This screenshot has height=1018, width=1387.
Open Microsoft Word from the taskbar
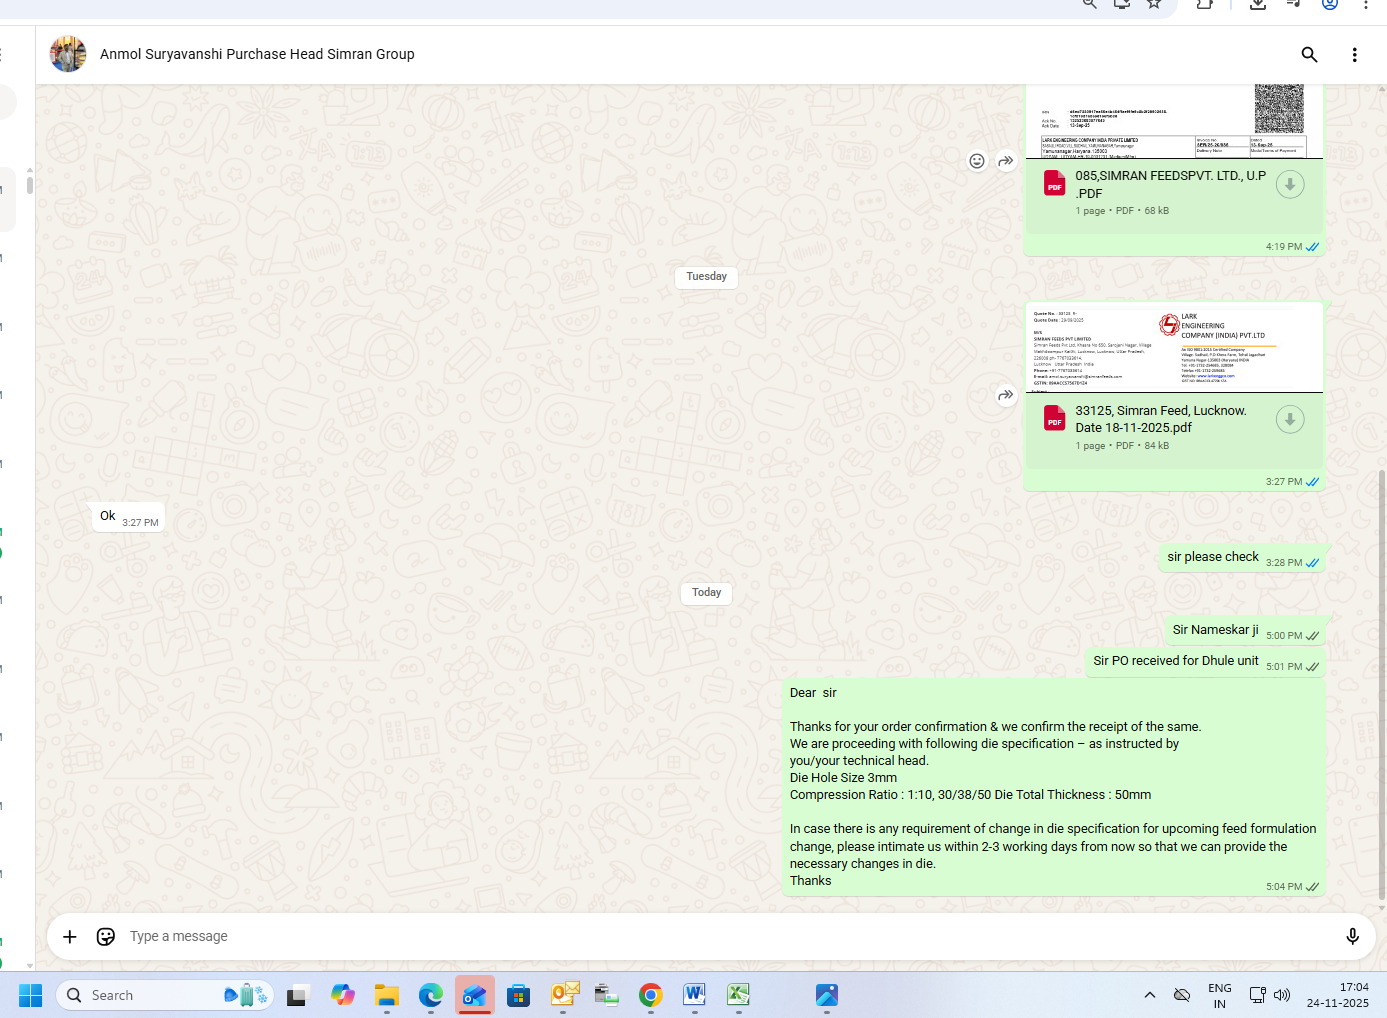695,995
